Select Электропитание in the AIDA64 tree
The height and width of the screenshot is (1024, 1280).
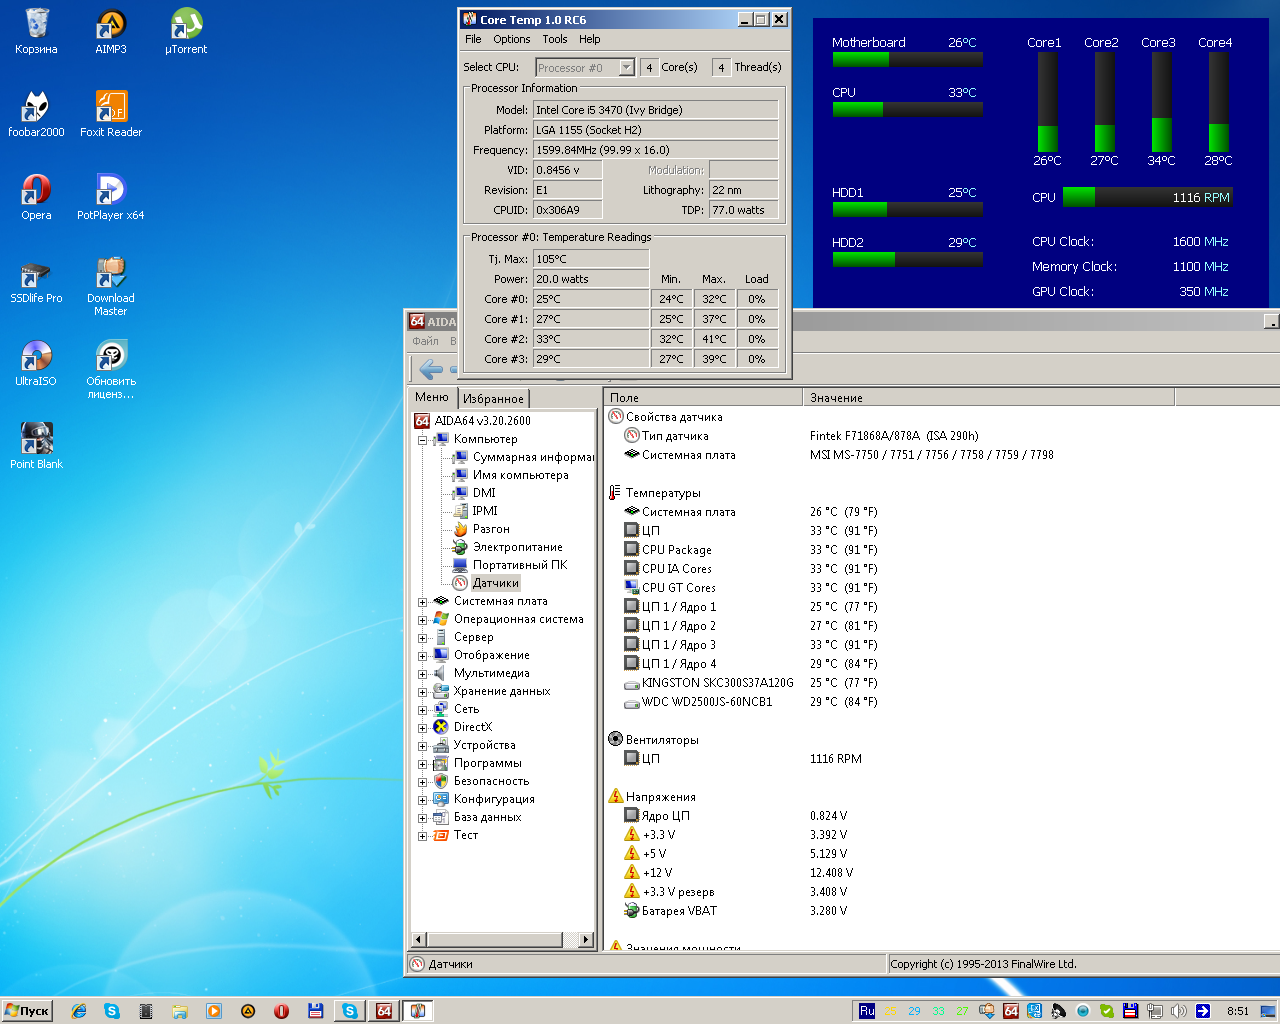[518, 547]
